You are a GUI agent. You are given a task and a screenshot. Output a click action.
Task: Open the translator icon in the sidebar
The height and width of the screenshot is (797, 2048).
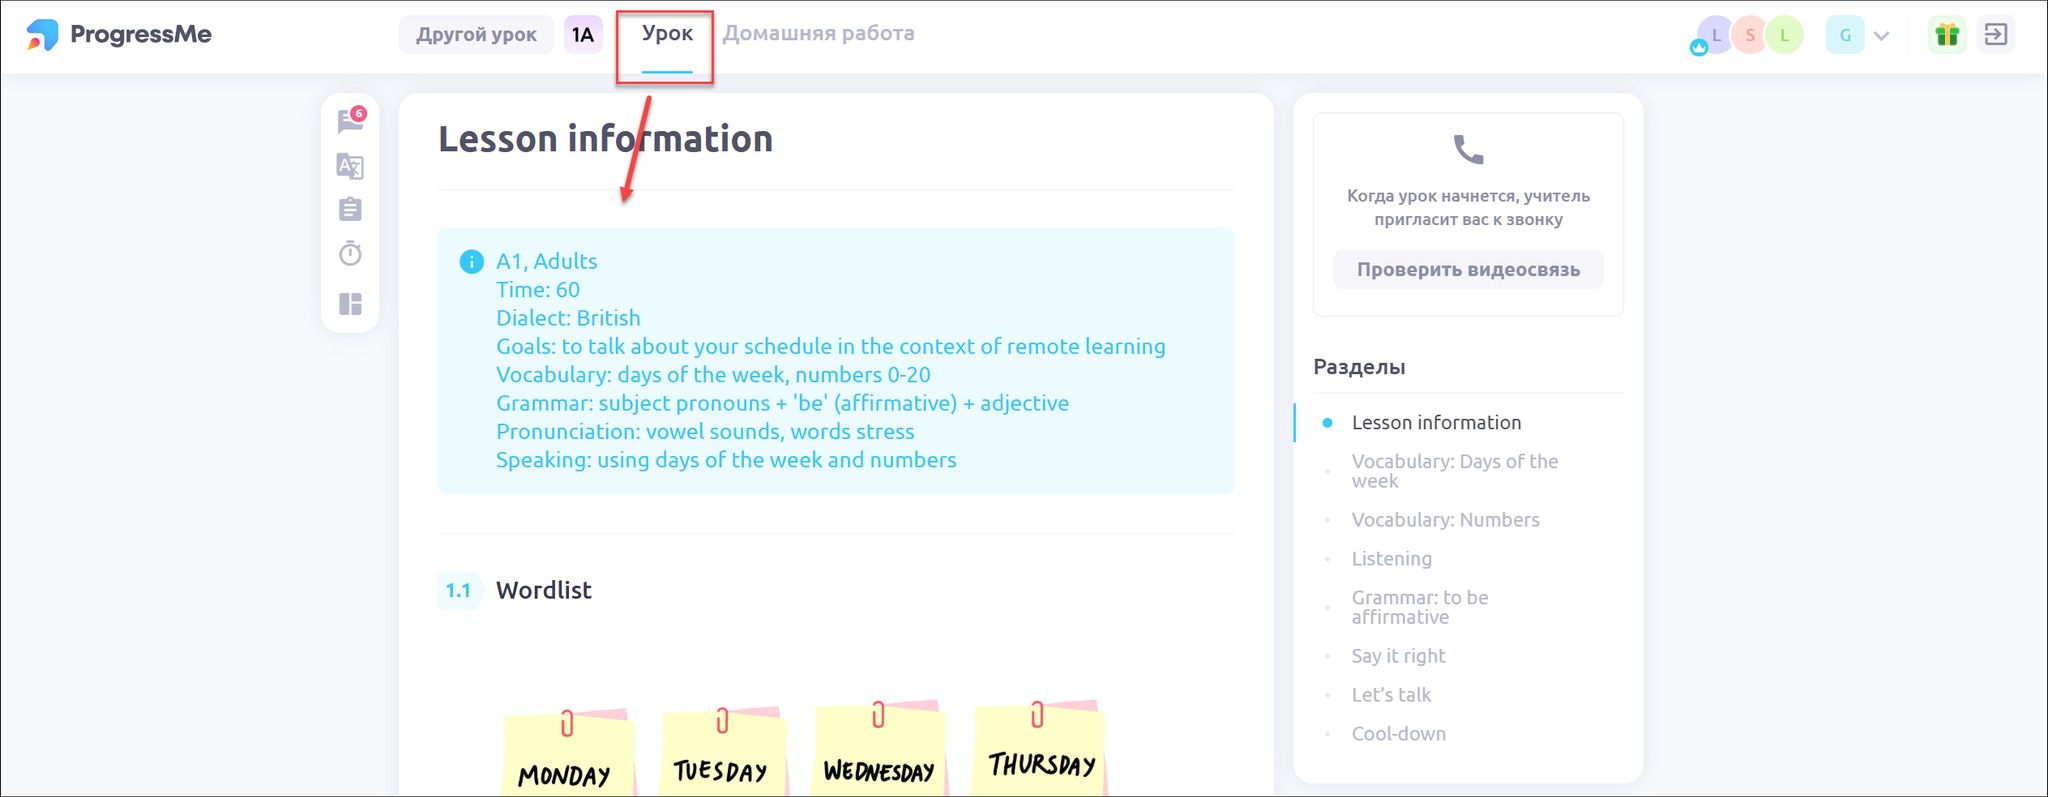(350, 166)
